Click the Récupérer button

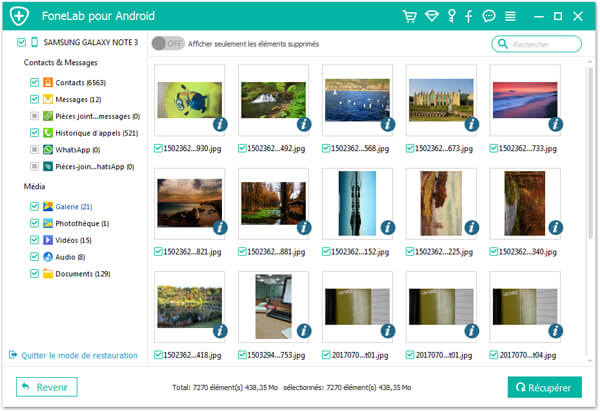545,386
